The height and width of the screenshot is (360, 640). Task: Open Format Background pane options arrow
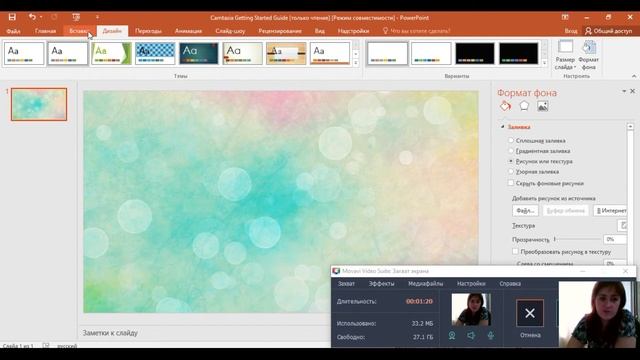pyautogui.click(x=624, y=91)
